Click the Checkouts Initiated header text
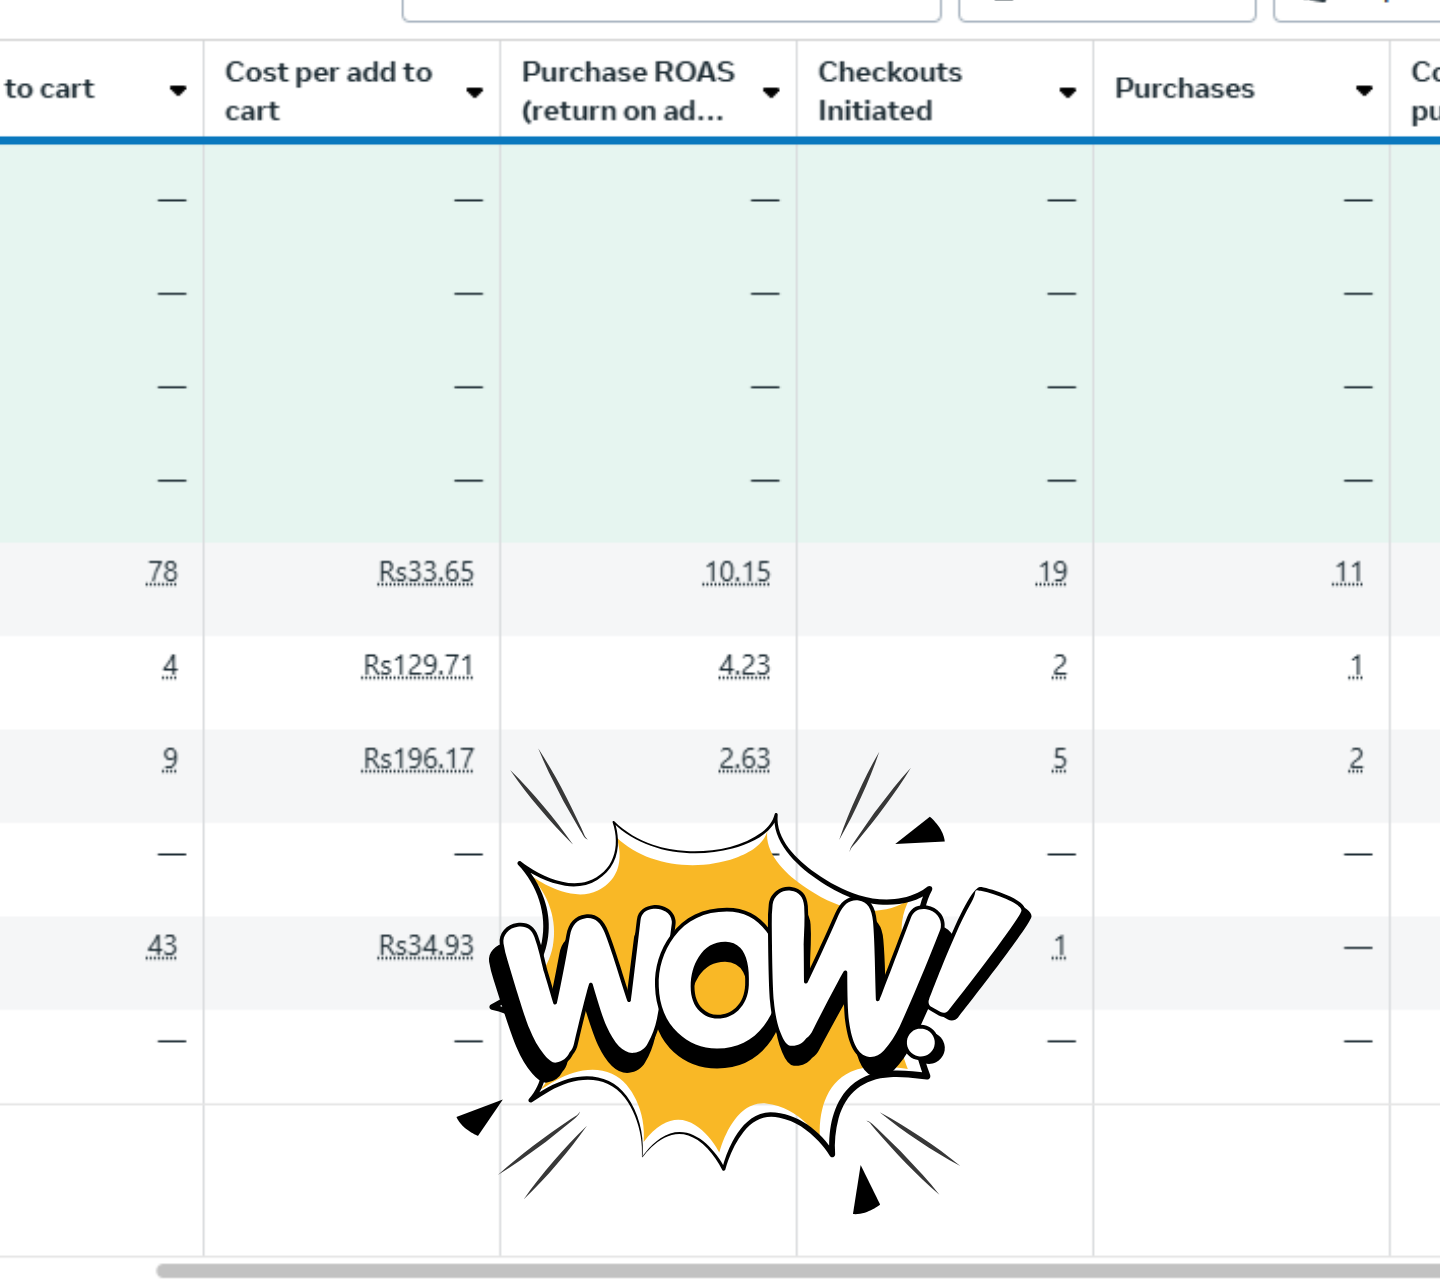The image size is (1440, 1280). tap(889, 91)
